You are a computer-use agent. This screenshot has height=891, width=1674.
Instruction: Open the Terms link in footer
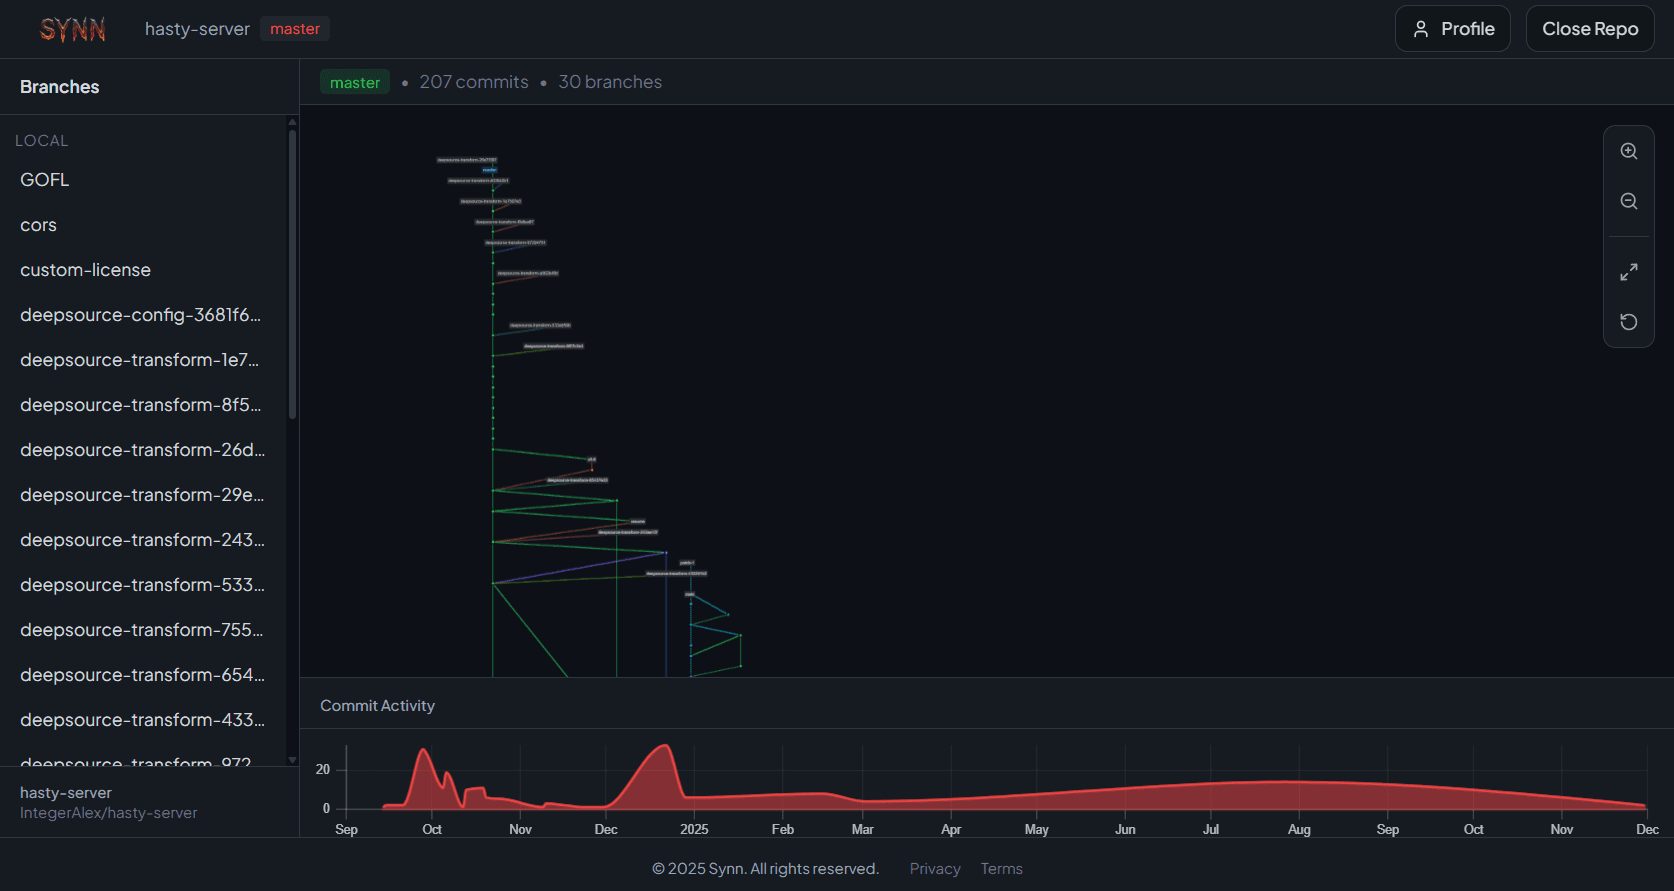click(x=1001, y=869)
